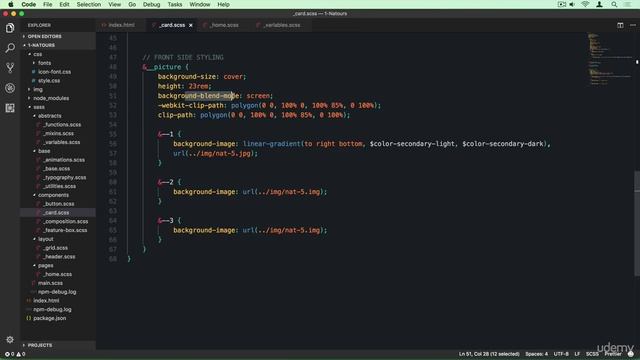Change file encoding UTF-8
This screenshot has width=640, height=360.
tap(561, 354)
